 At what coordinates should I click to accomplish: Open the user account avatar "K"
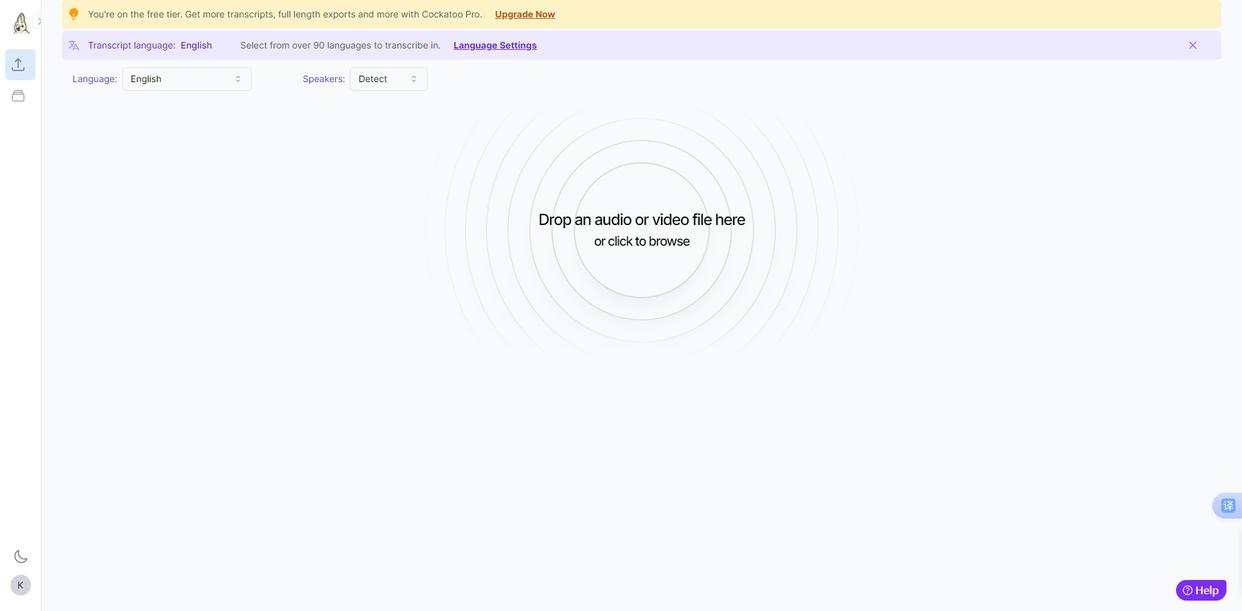(20, 585)
